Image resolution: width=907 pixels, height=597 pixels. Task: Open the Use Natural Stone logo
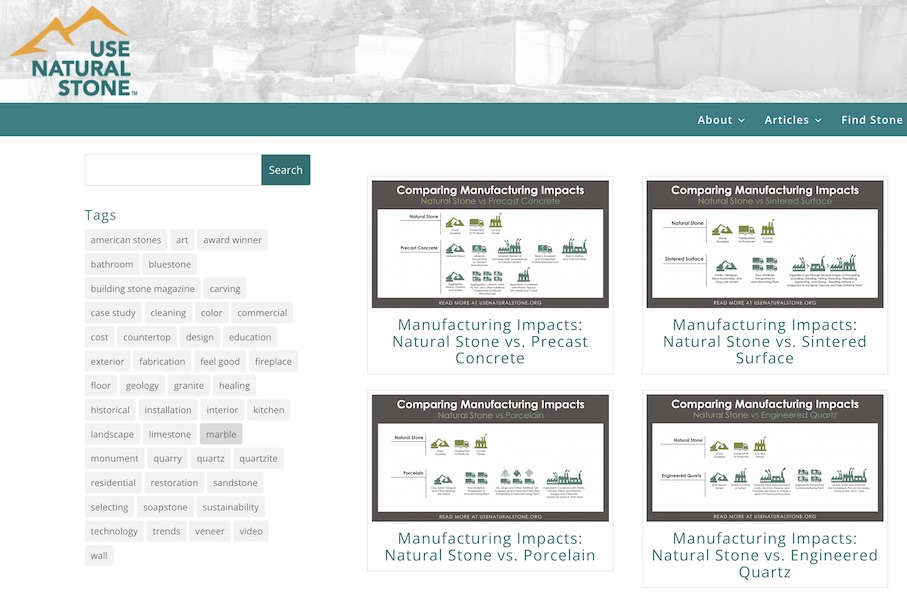[74, 52]
